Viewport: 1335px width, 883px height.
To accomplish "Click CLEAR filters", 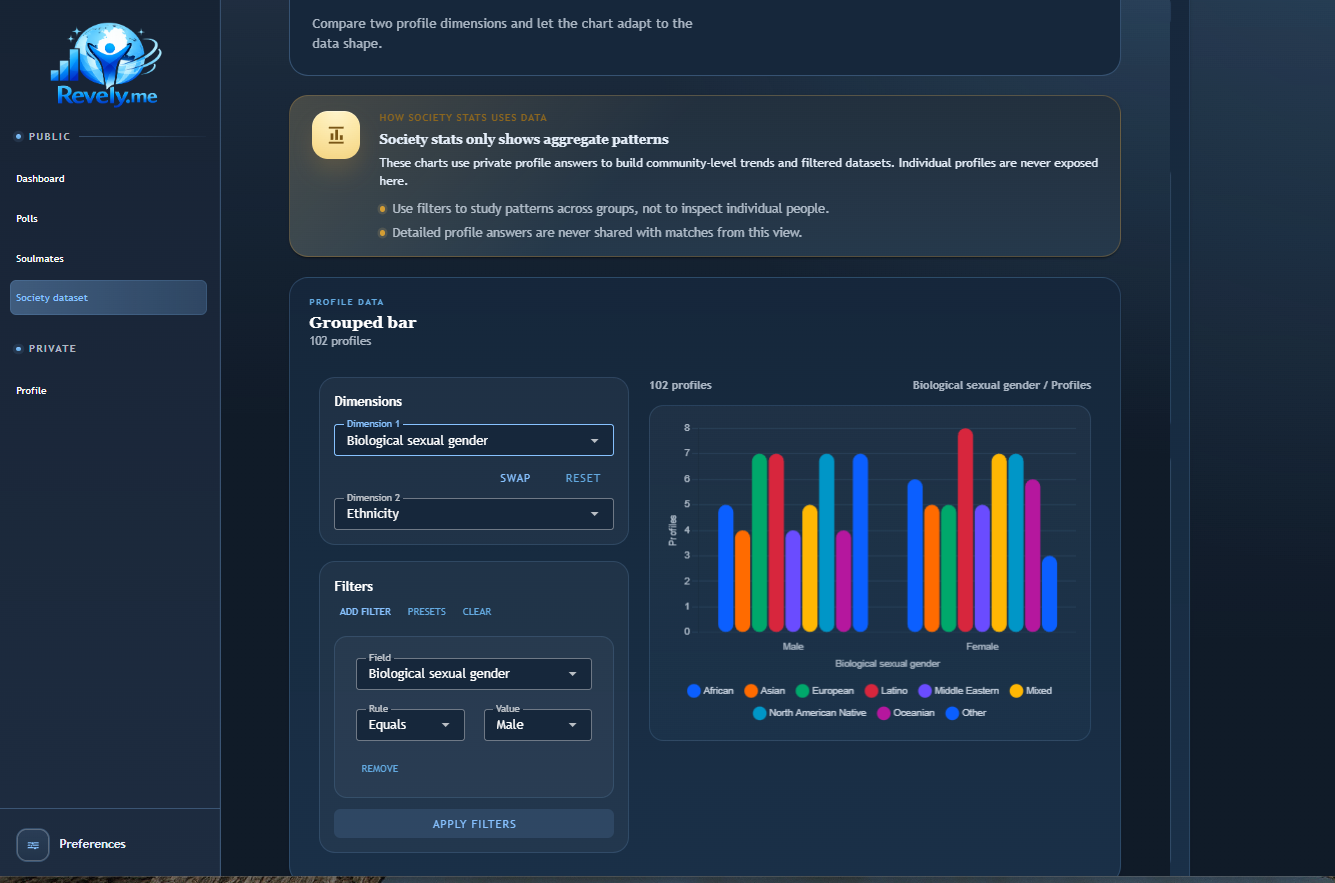I will click(x=477, y=612).
